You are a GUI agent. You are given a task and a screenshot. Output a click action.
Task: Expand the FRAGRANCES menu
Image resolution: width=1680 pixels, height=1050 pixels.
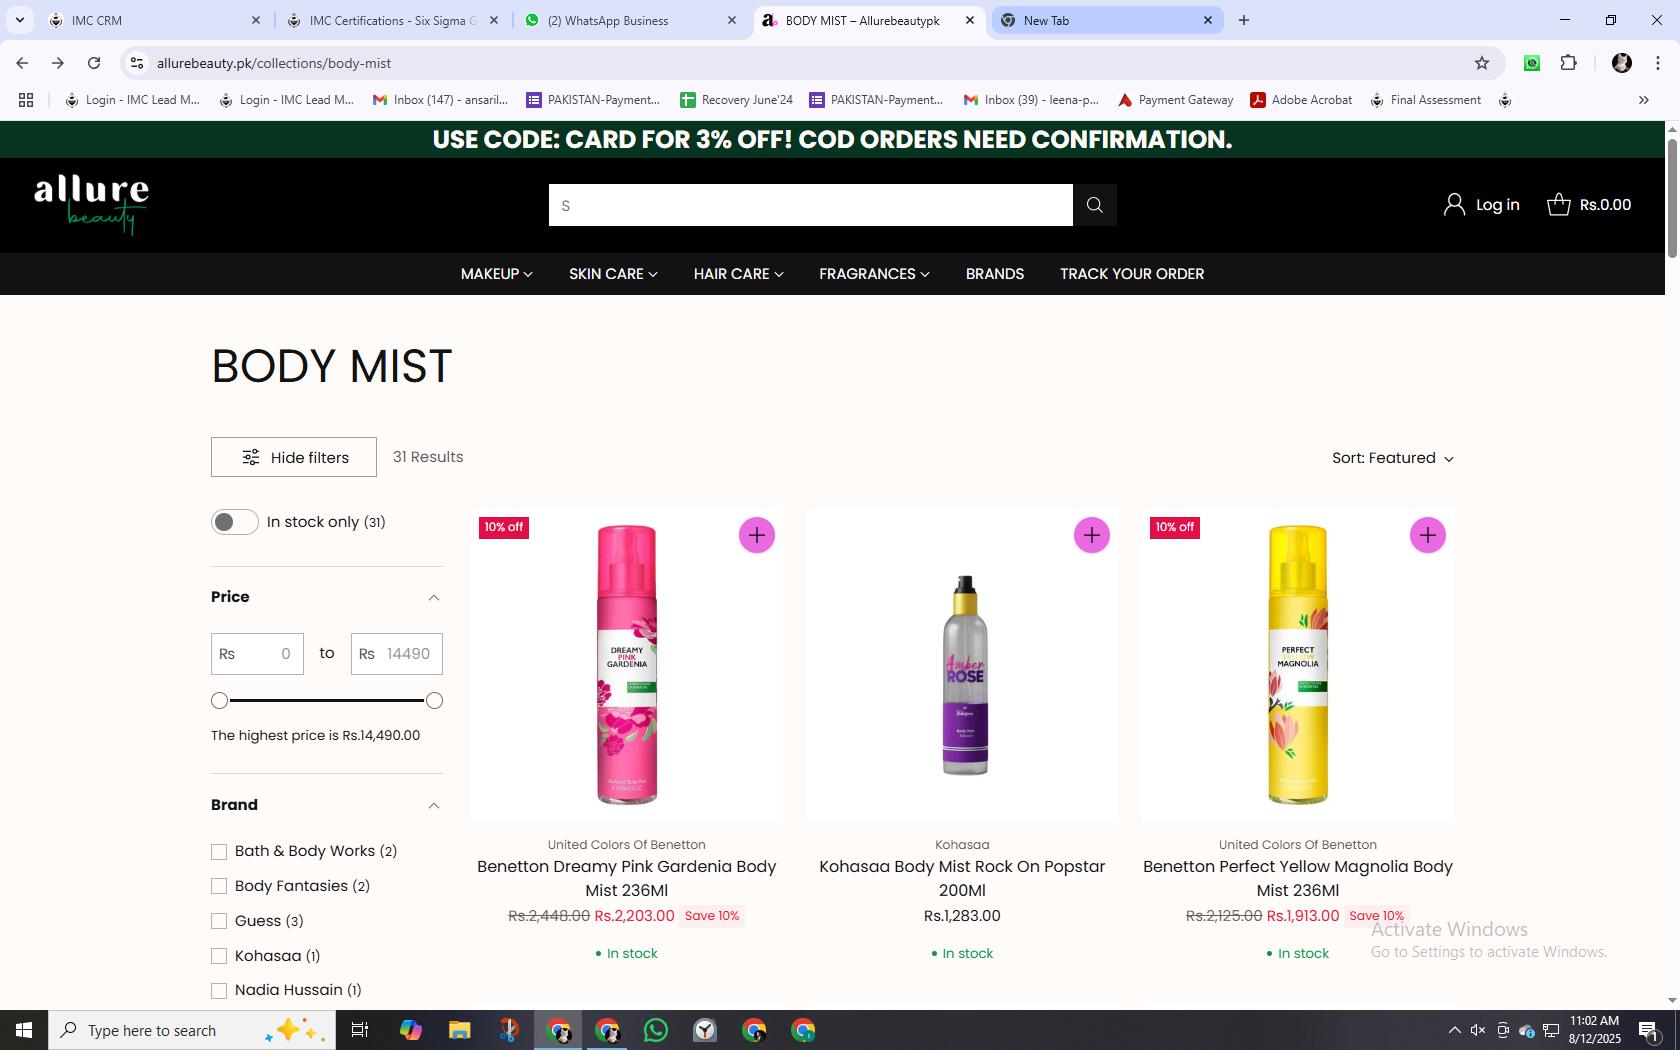(x=874, y=274)
